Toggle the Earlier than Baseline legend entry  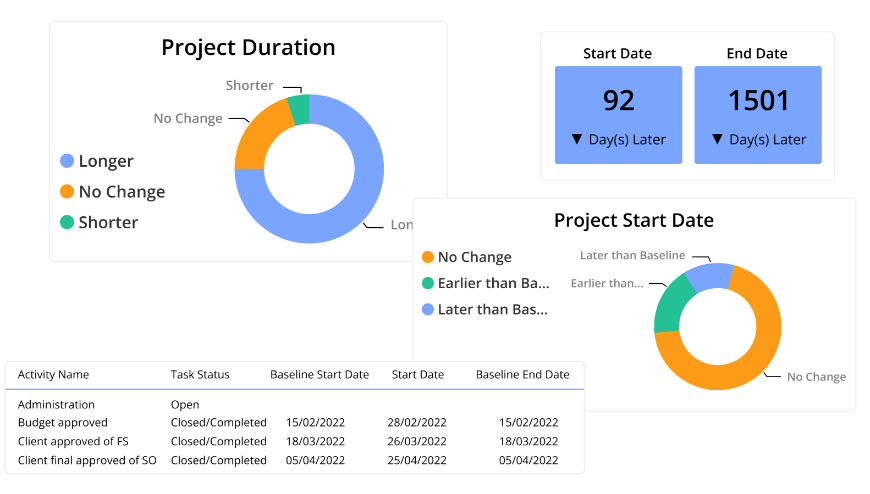[x=485, y=283]
